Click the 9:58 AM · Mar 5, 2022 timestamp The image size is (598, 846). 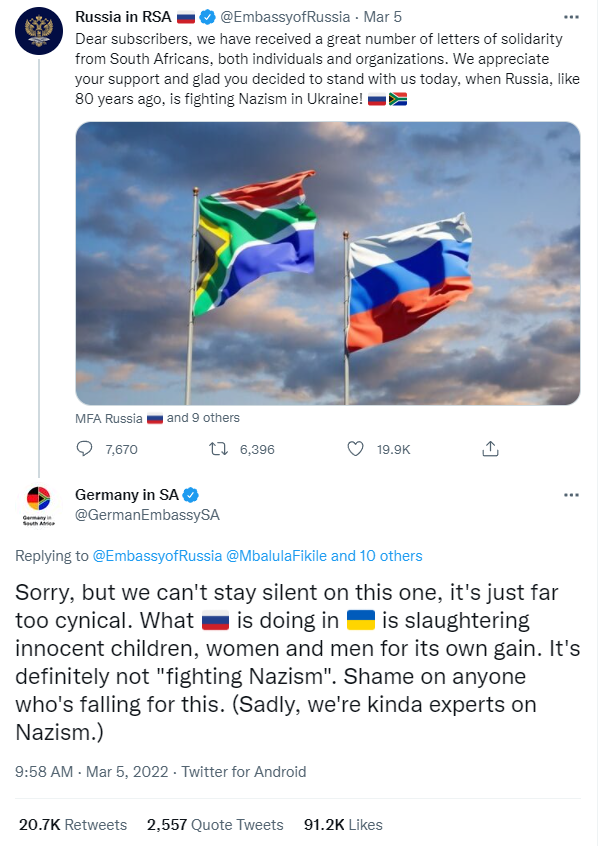[x=92, y=772]
